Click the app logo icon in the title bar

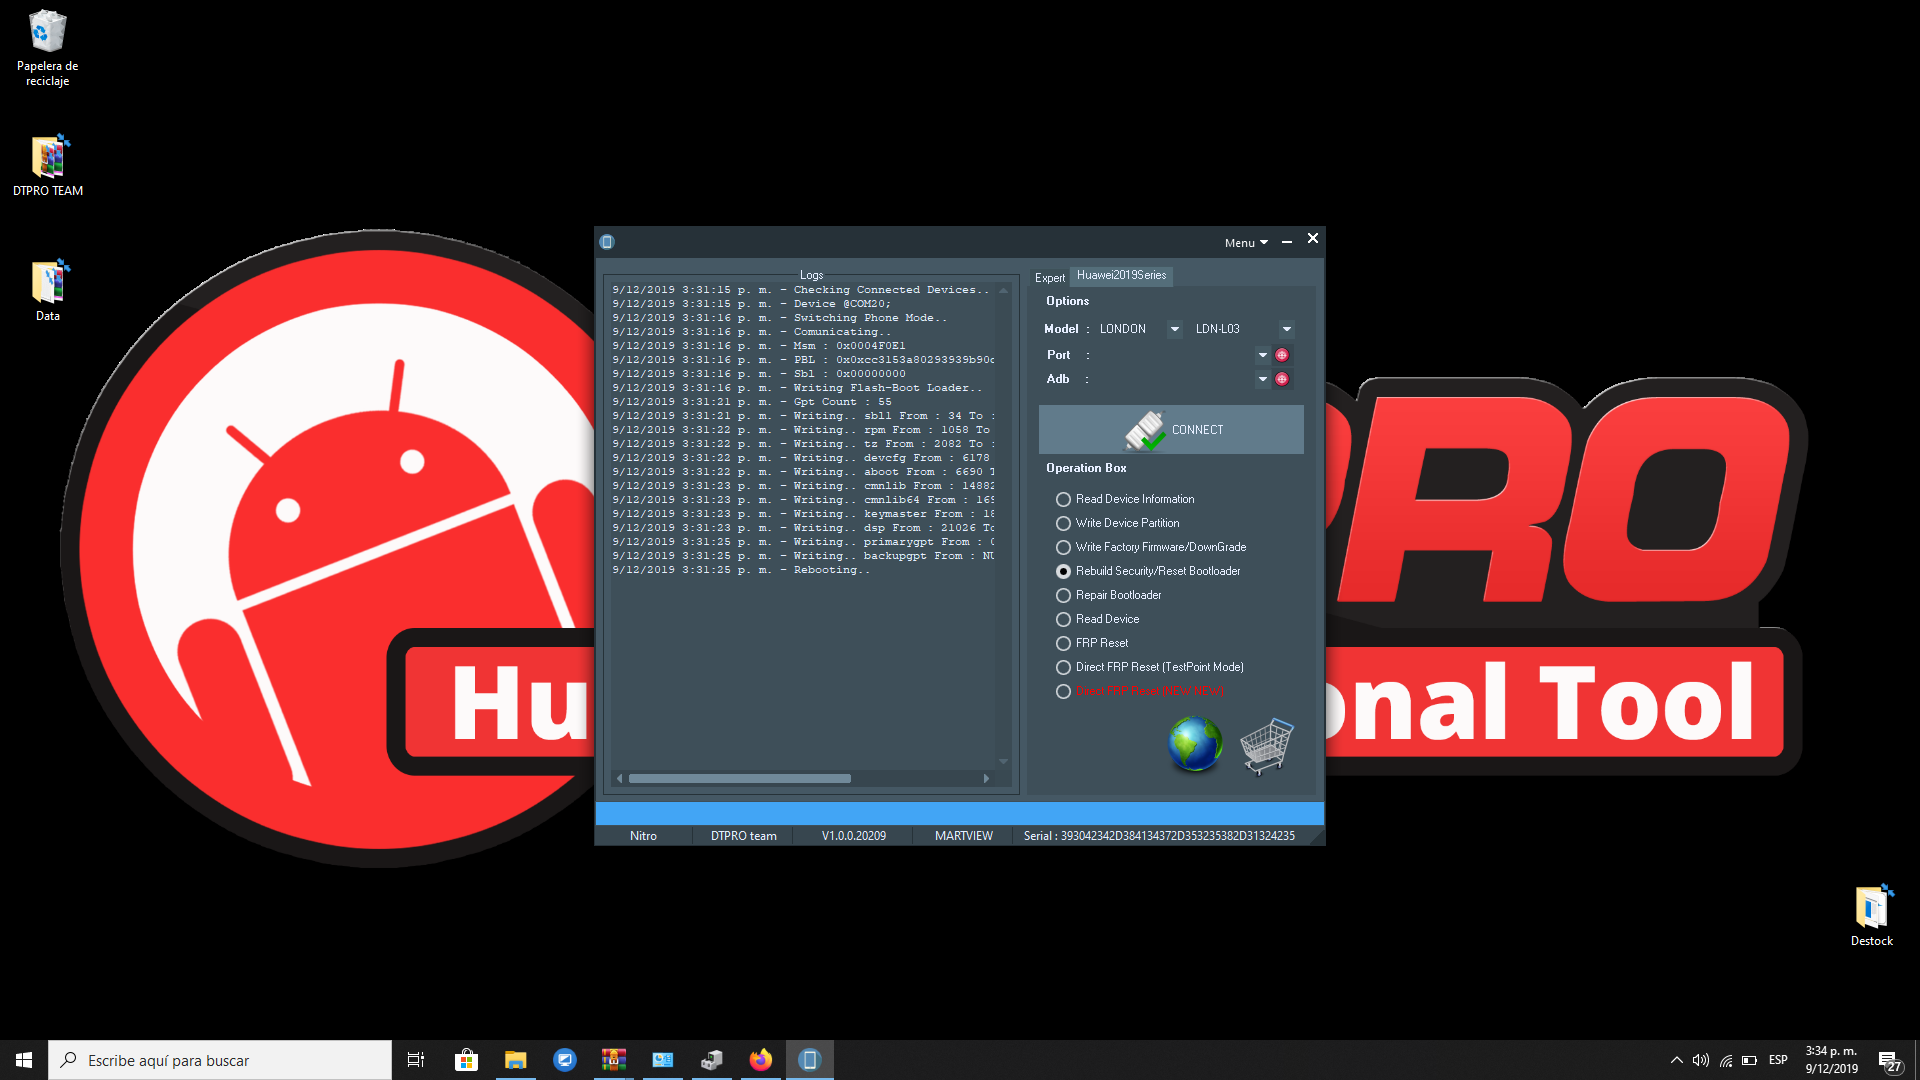pos(607,242)
